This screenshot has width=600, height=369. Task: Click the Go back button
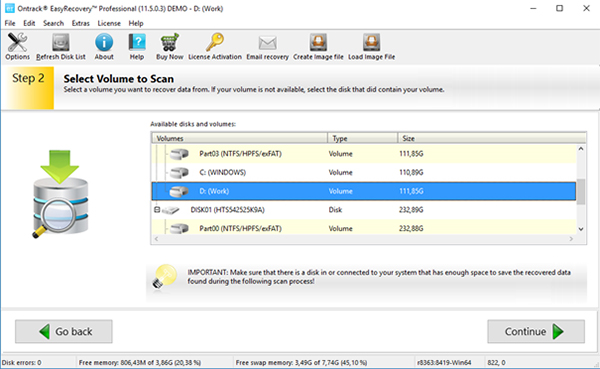[x=64, y=331]
